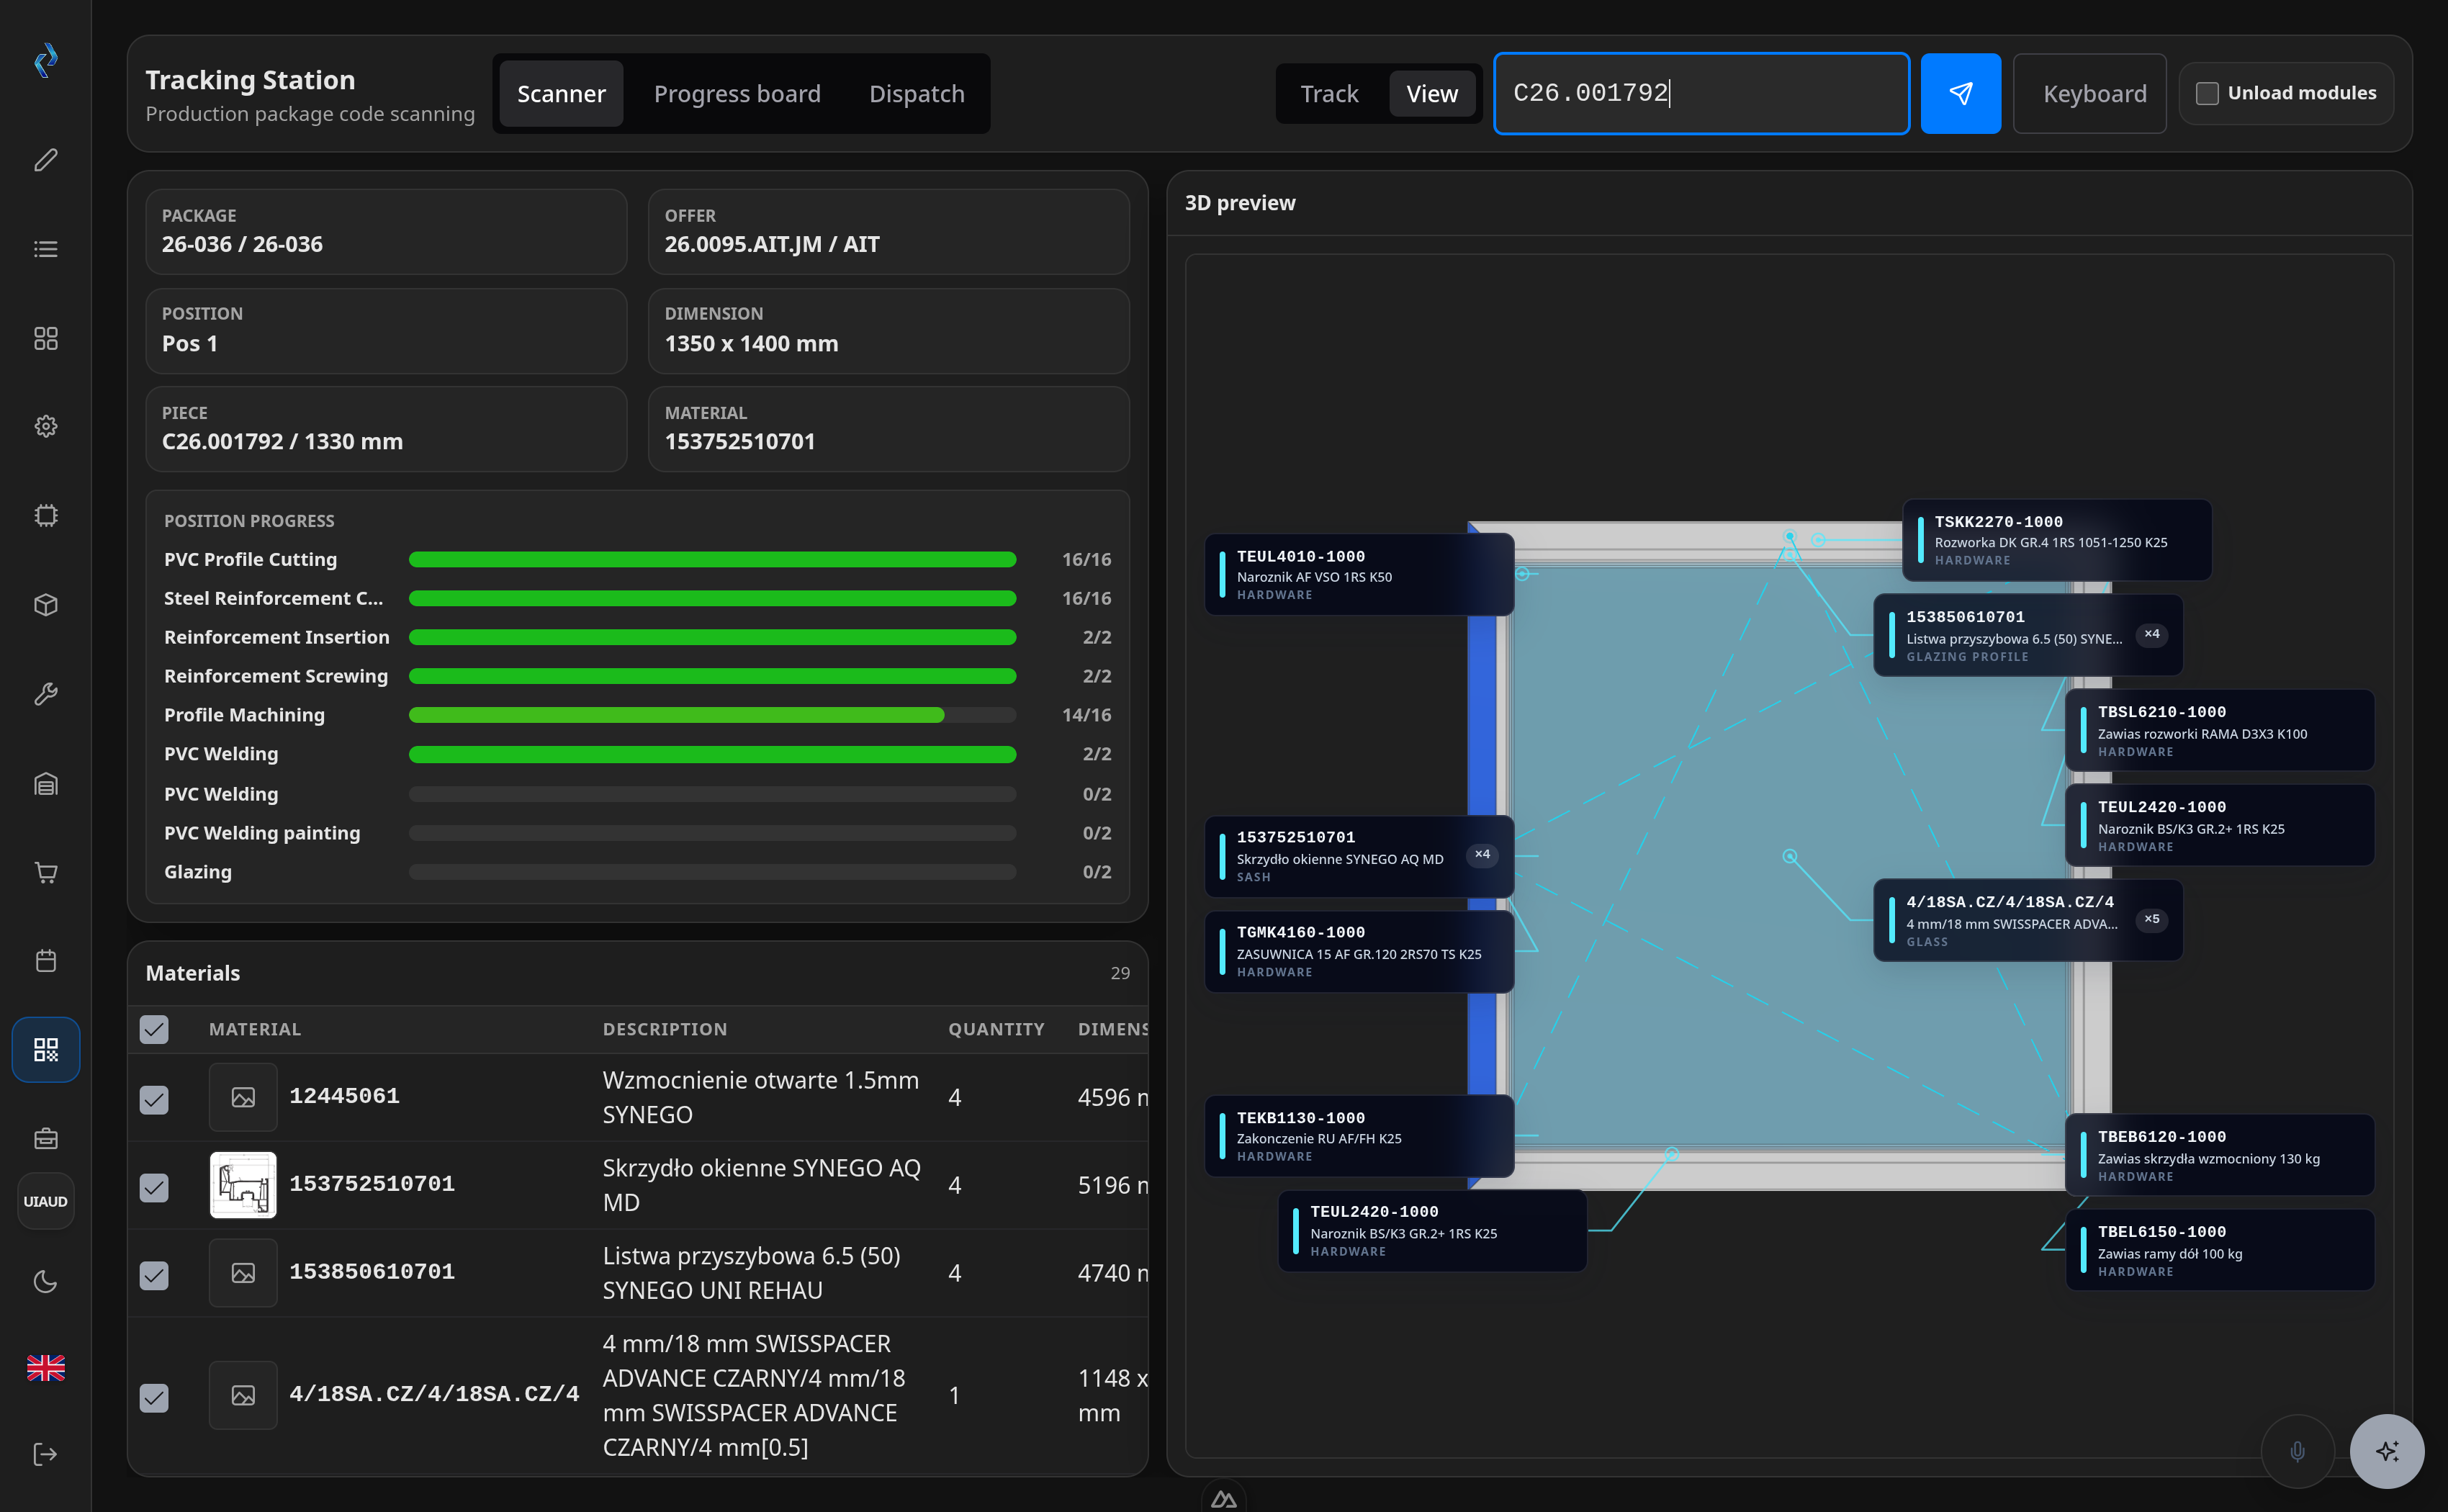Switch to View mode
The height and width of the screenshot is (1512, 2448).
coord(1432,93)
